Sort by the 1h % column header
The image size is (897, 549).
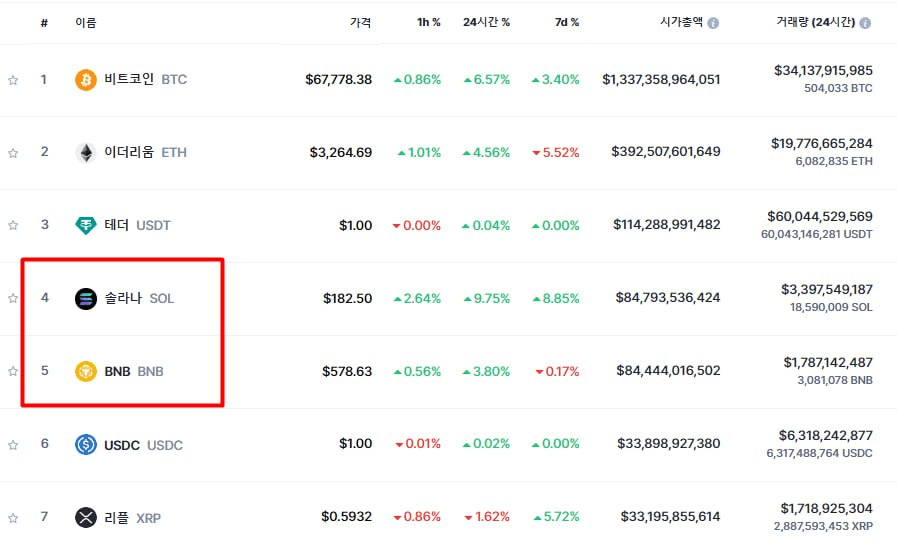[x=428, y=22]
